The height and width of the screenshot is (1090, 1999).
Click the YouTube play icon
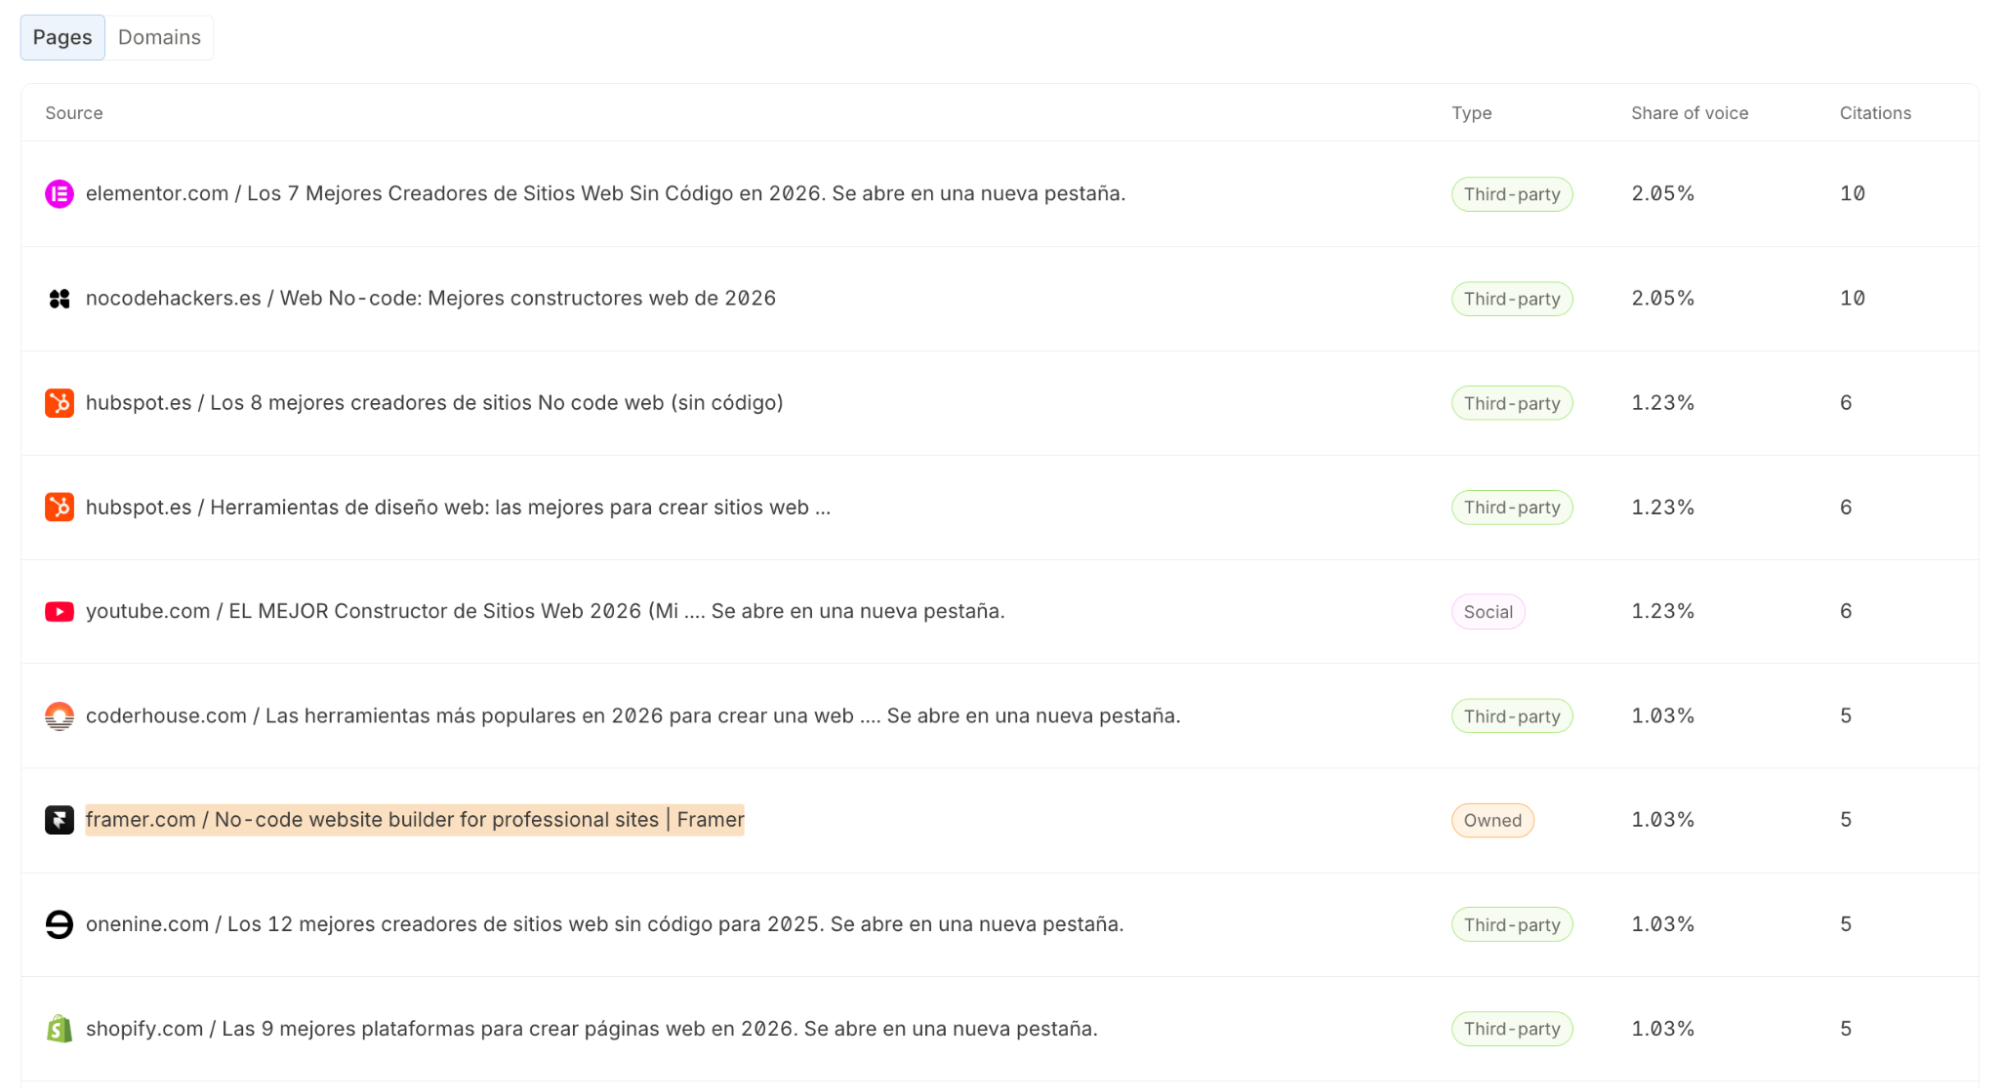point(59,611)
